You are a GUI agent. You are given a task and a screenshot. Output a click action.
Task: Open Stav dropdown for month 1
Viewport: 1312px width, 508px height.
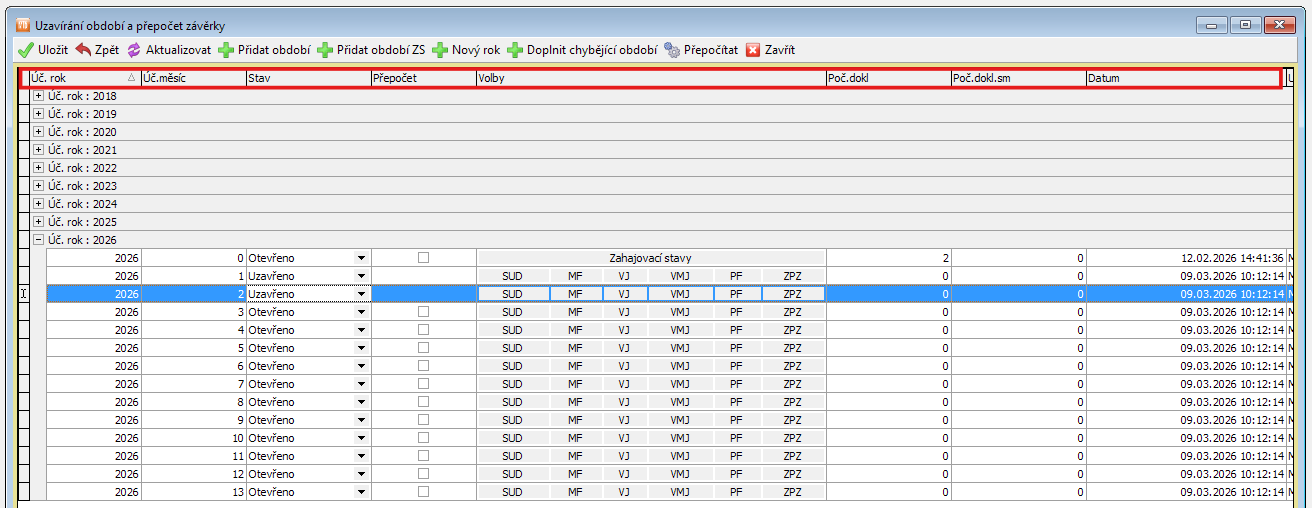pyautogui.click(x=361, y=276)
